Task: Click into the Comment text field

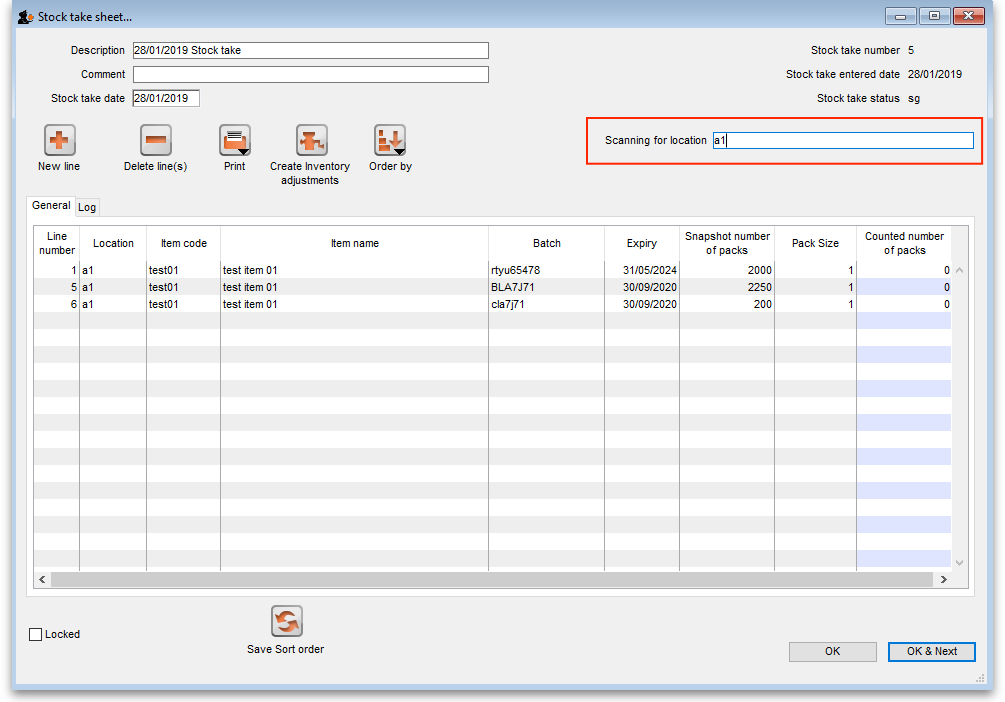Action: [310, 75]
